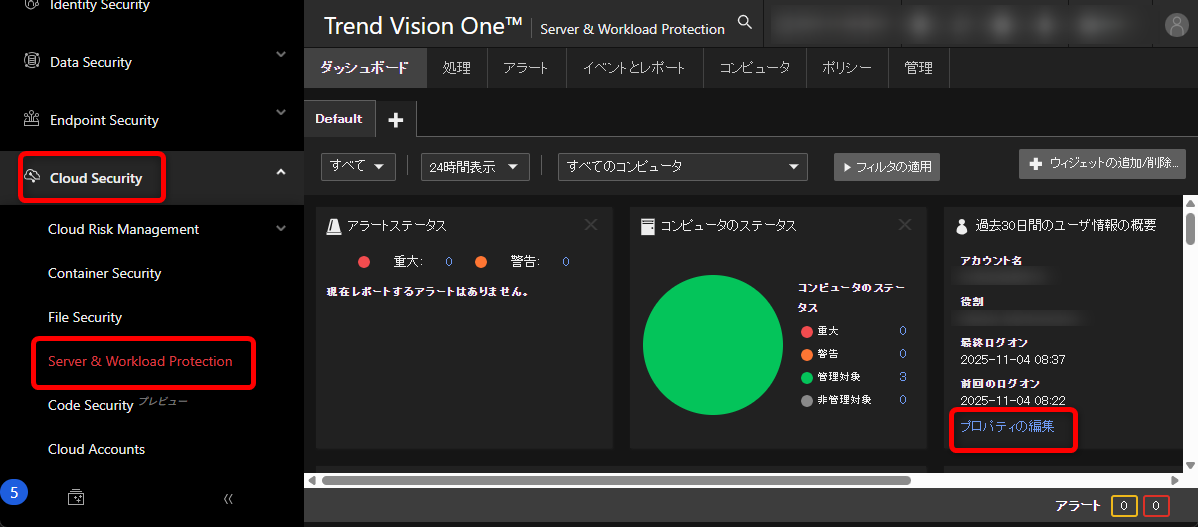Click the scroll-left arrow of horizontal scrollbar
The image size is (1198, 527).
312,480
